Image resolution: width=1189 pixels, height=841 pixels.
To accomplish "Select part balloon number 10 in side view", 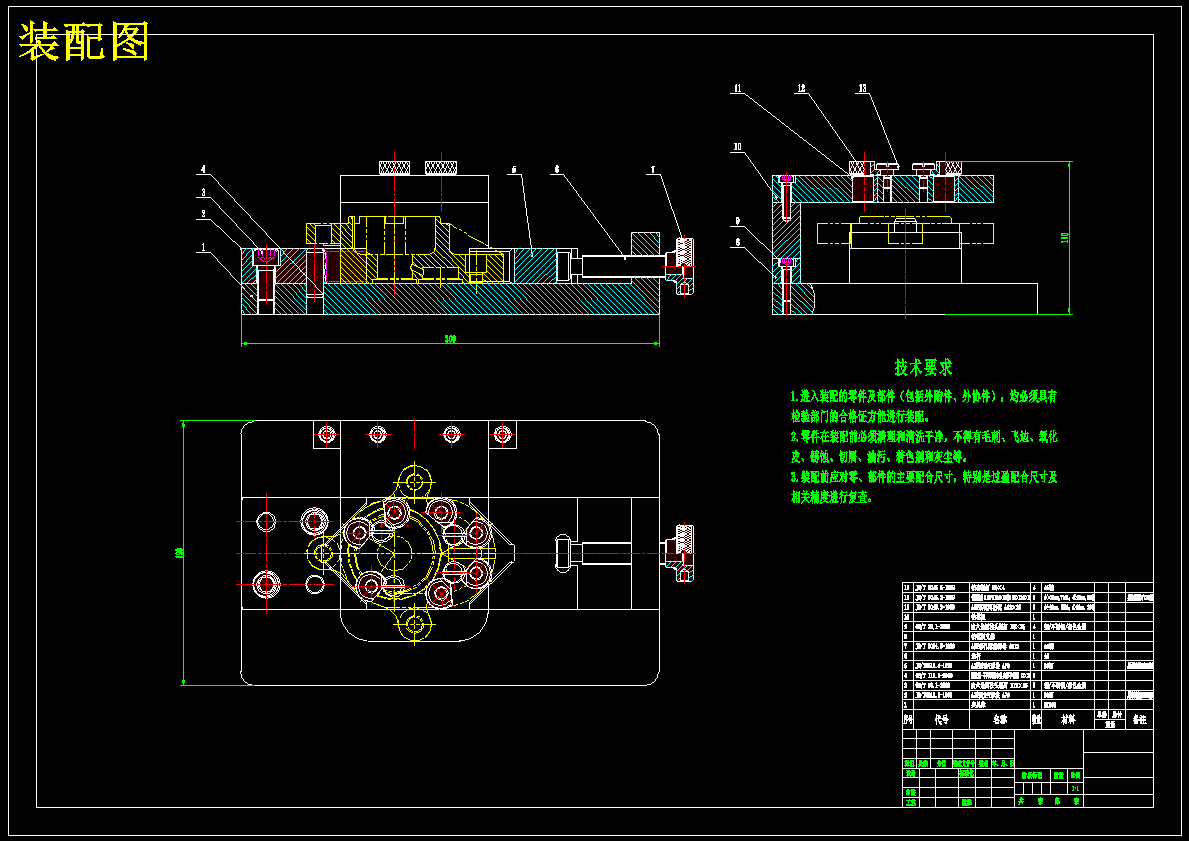I will (x=737, y=147).
